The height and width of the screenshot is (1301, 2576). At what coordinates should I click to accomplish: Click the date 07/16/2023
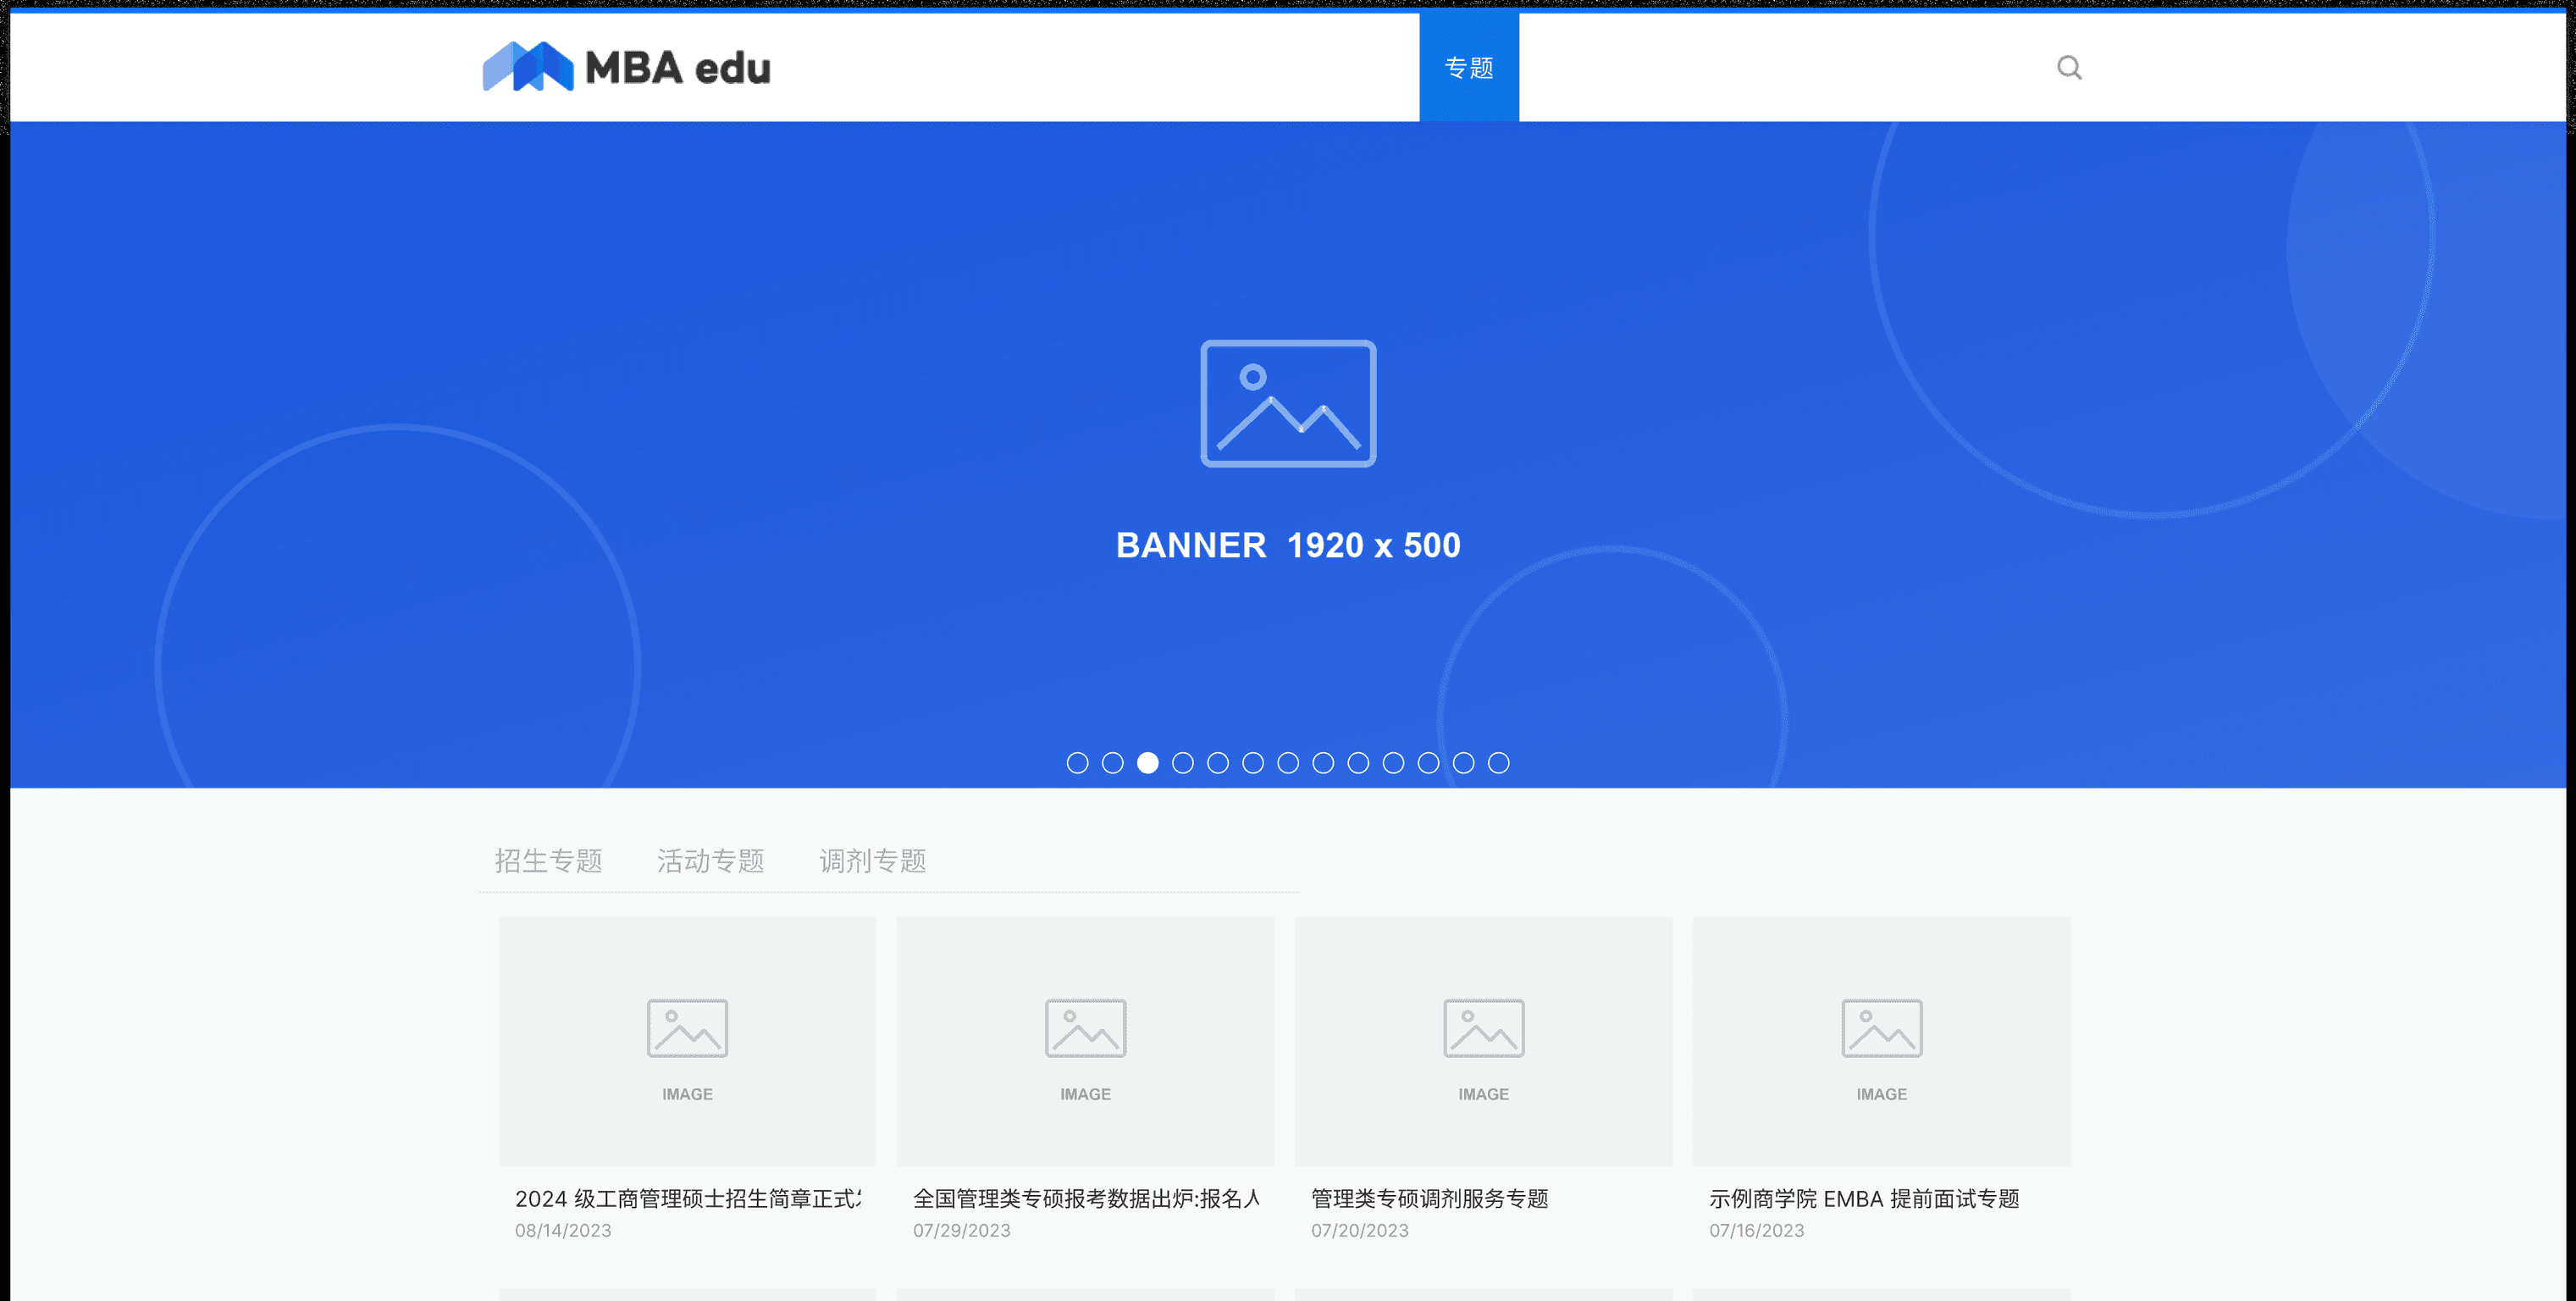(x=1756, y=1230)
